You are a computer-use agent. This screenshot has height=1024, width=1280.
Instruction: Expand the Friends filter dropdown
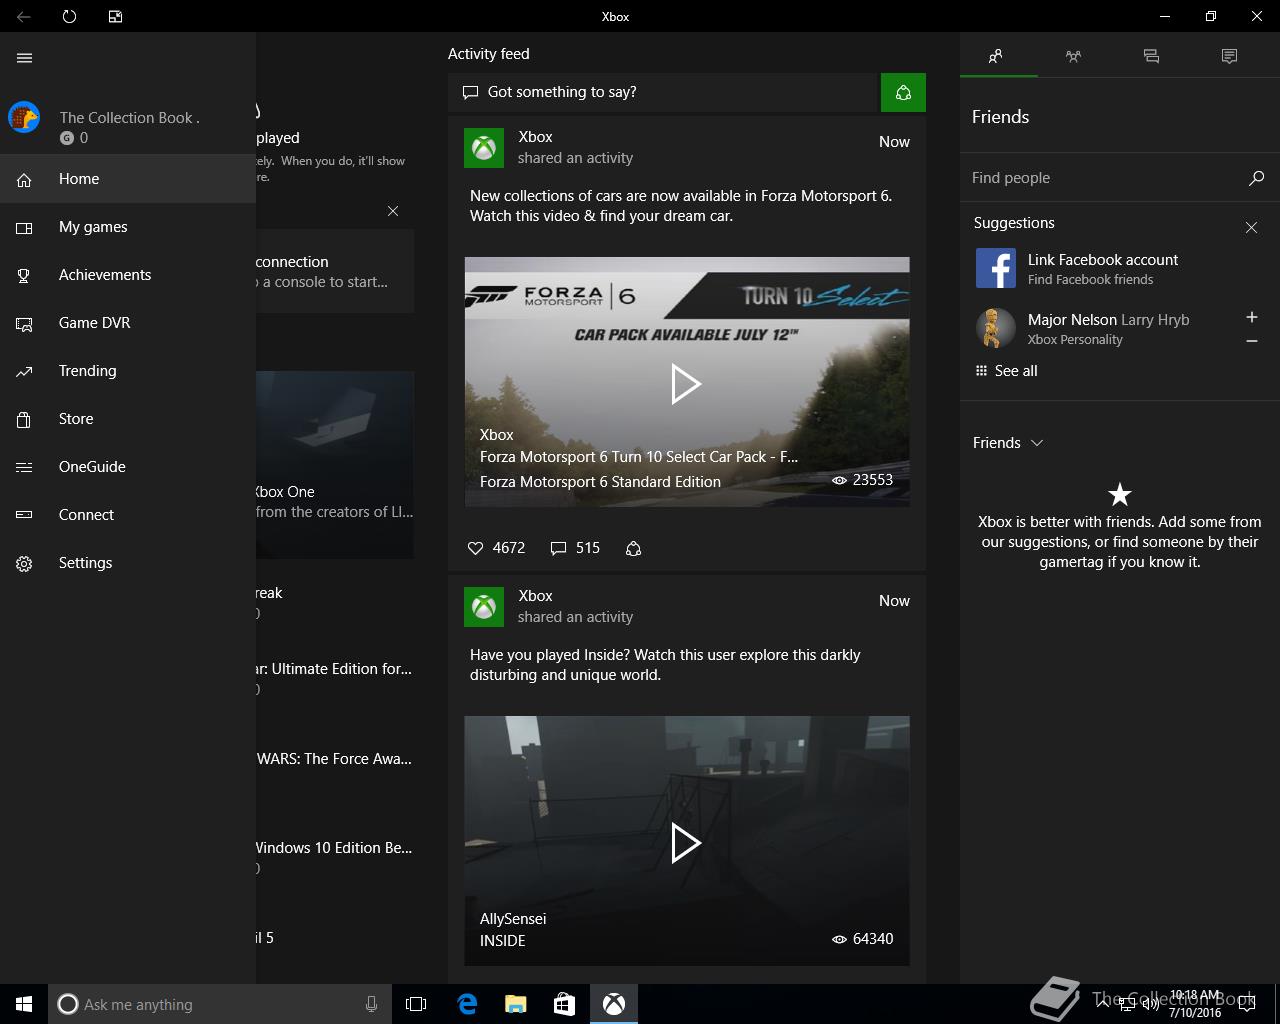click(x=1008, y=443)
